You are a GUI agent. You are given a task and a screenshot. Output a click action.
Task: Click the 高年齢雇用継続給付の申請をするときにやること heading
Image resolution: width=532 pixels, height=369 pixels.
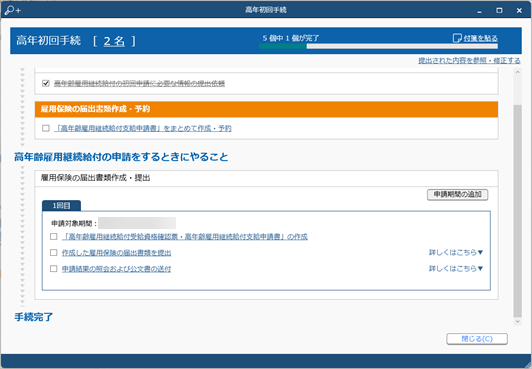click(121, 157)
